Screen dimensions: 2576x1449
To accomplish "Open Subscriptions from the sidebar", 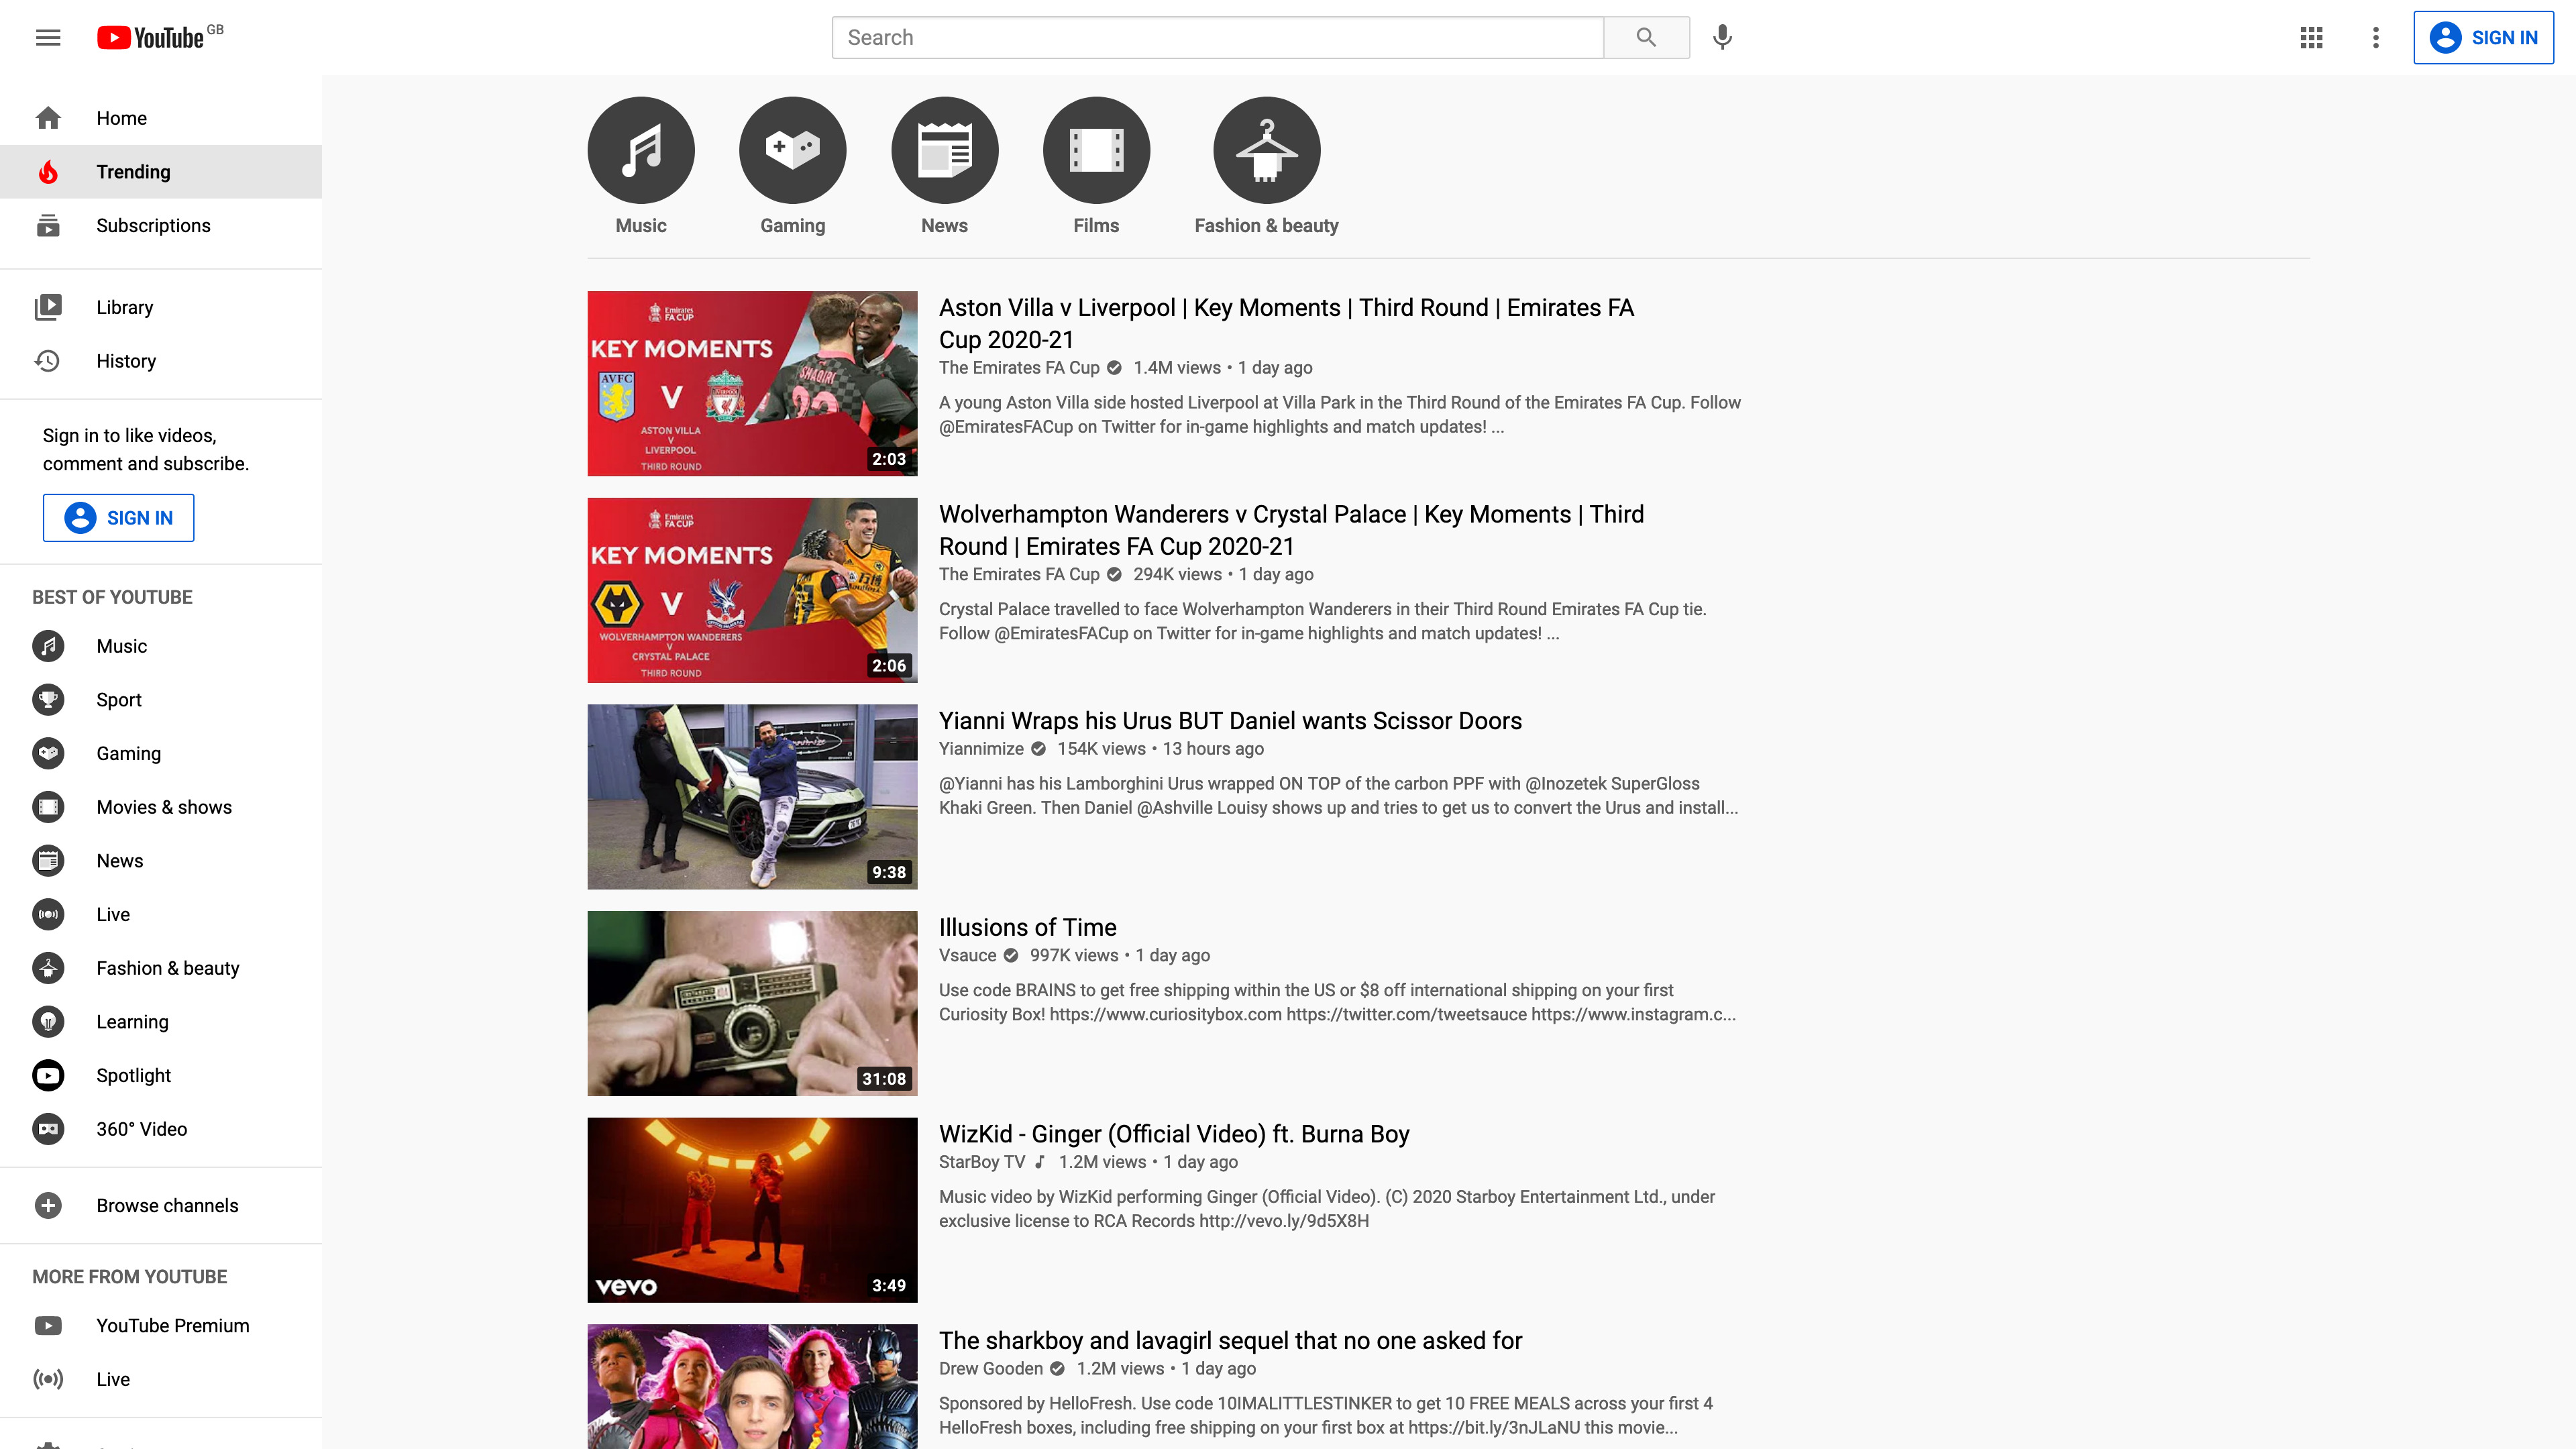I will pyautogui.click(x=152, y=225).
